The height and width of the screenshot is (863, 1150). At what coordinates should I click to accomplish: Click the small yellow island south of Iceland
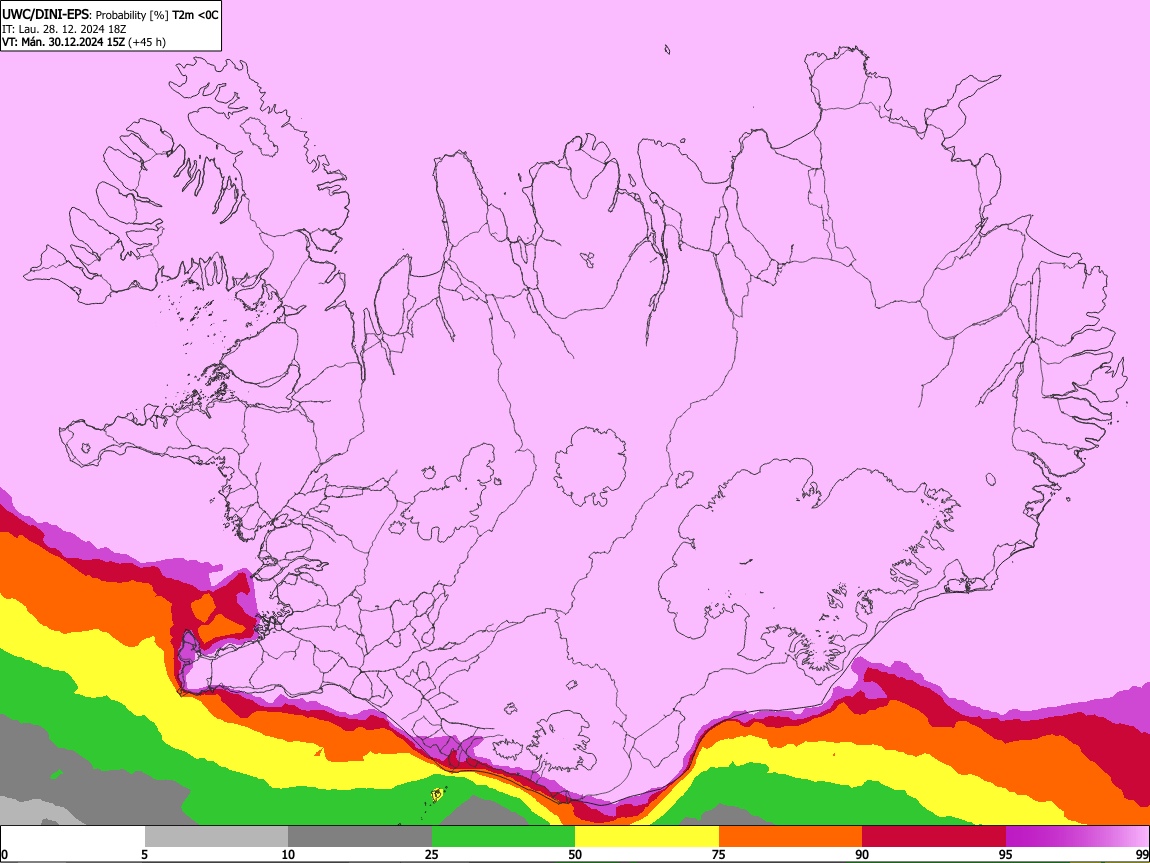tap(438, 793)
